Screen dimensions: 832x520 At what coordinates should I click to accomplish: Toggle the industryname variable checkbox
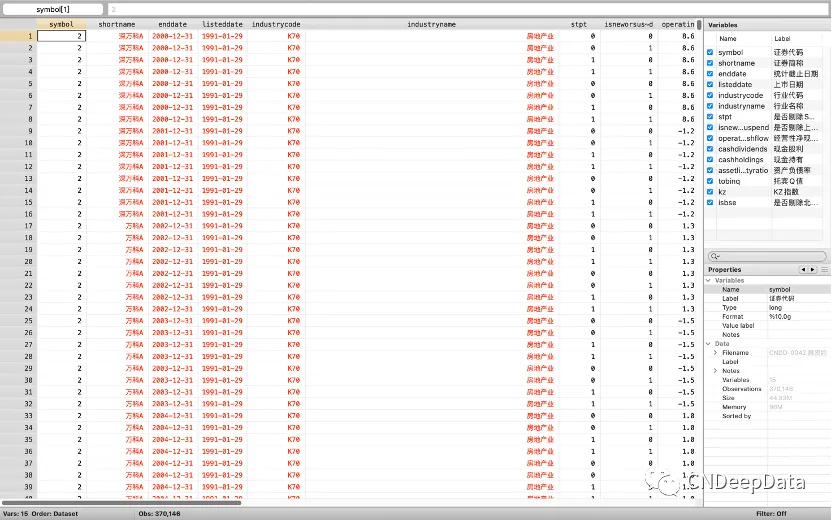710,106
